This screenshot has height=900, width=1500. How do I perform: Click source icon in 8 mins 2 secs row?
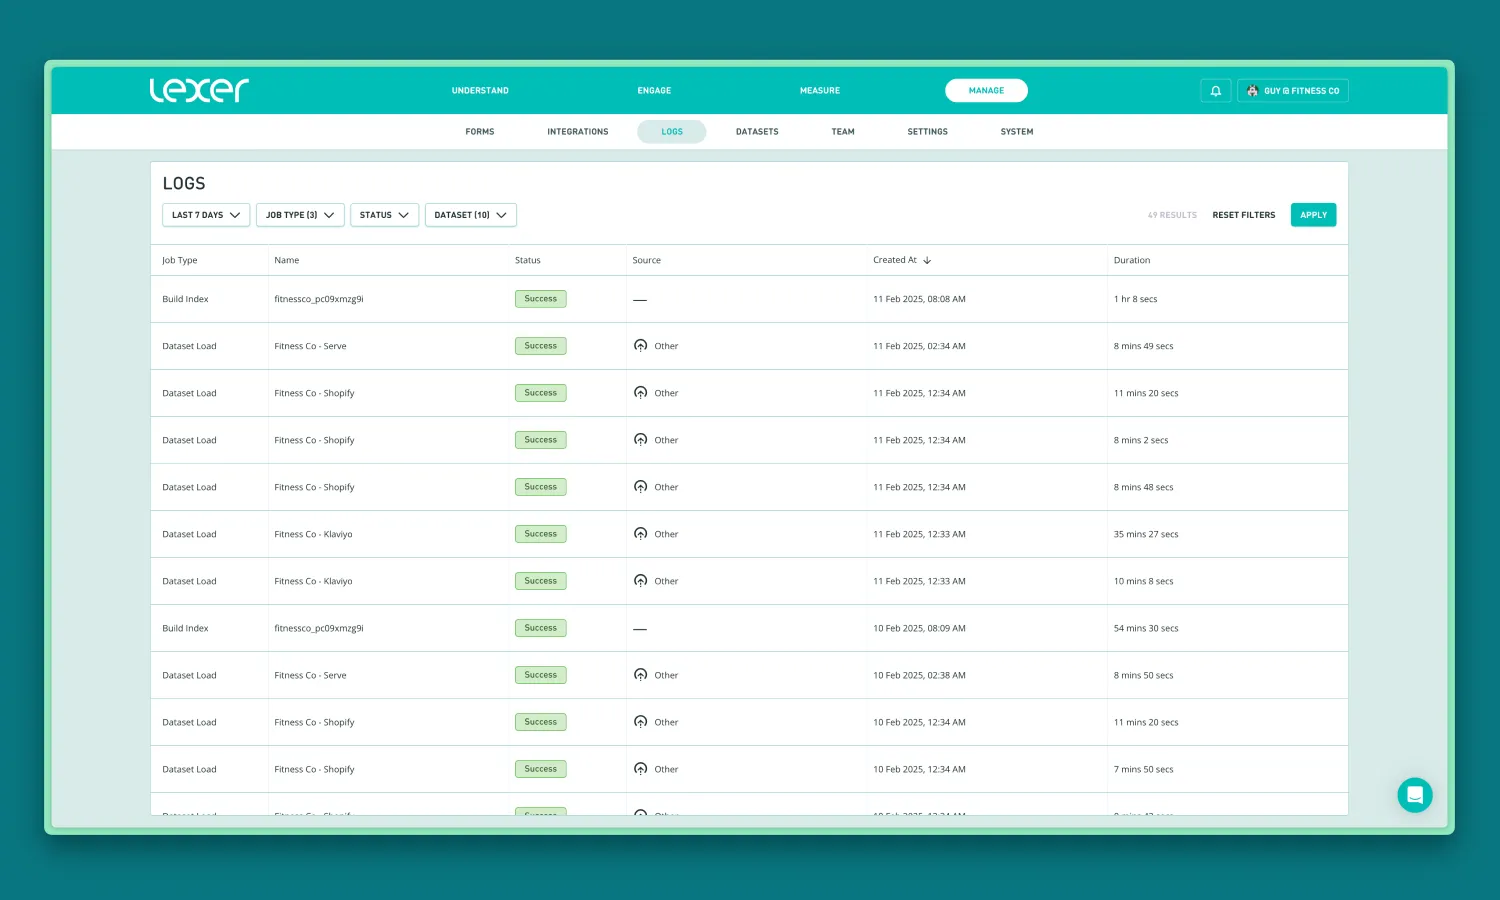641,440
